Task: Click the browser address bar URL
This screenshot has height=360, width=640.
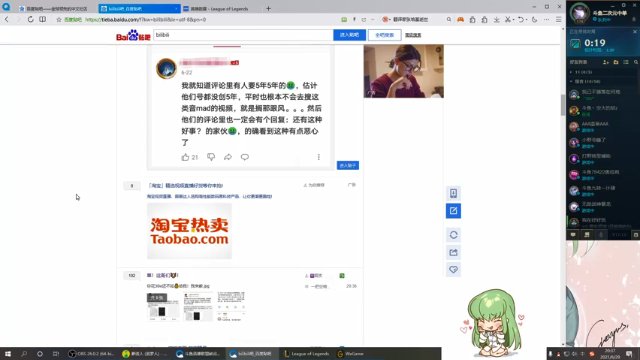Action: tap(146, 20)
